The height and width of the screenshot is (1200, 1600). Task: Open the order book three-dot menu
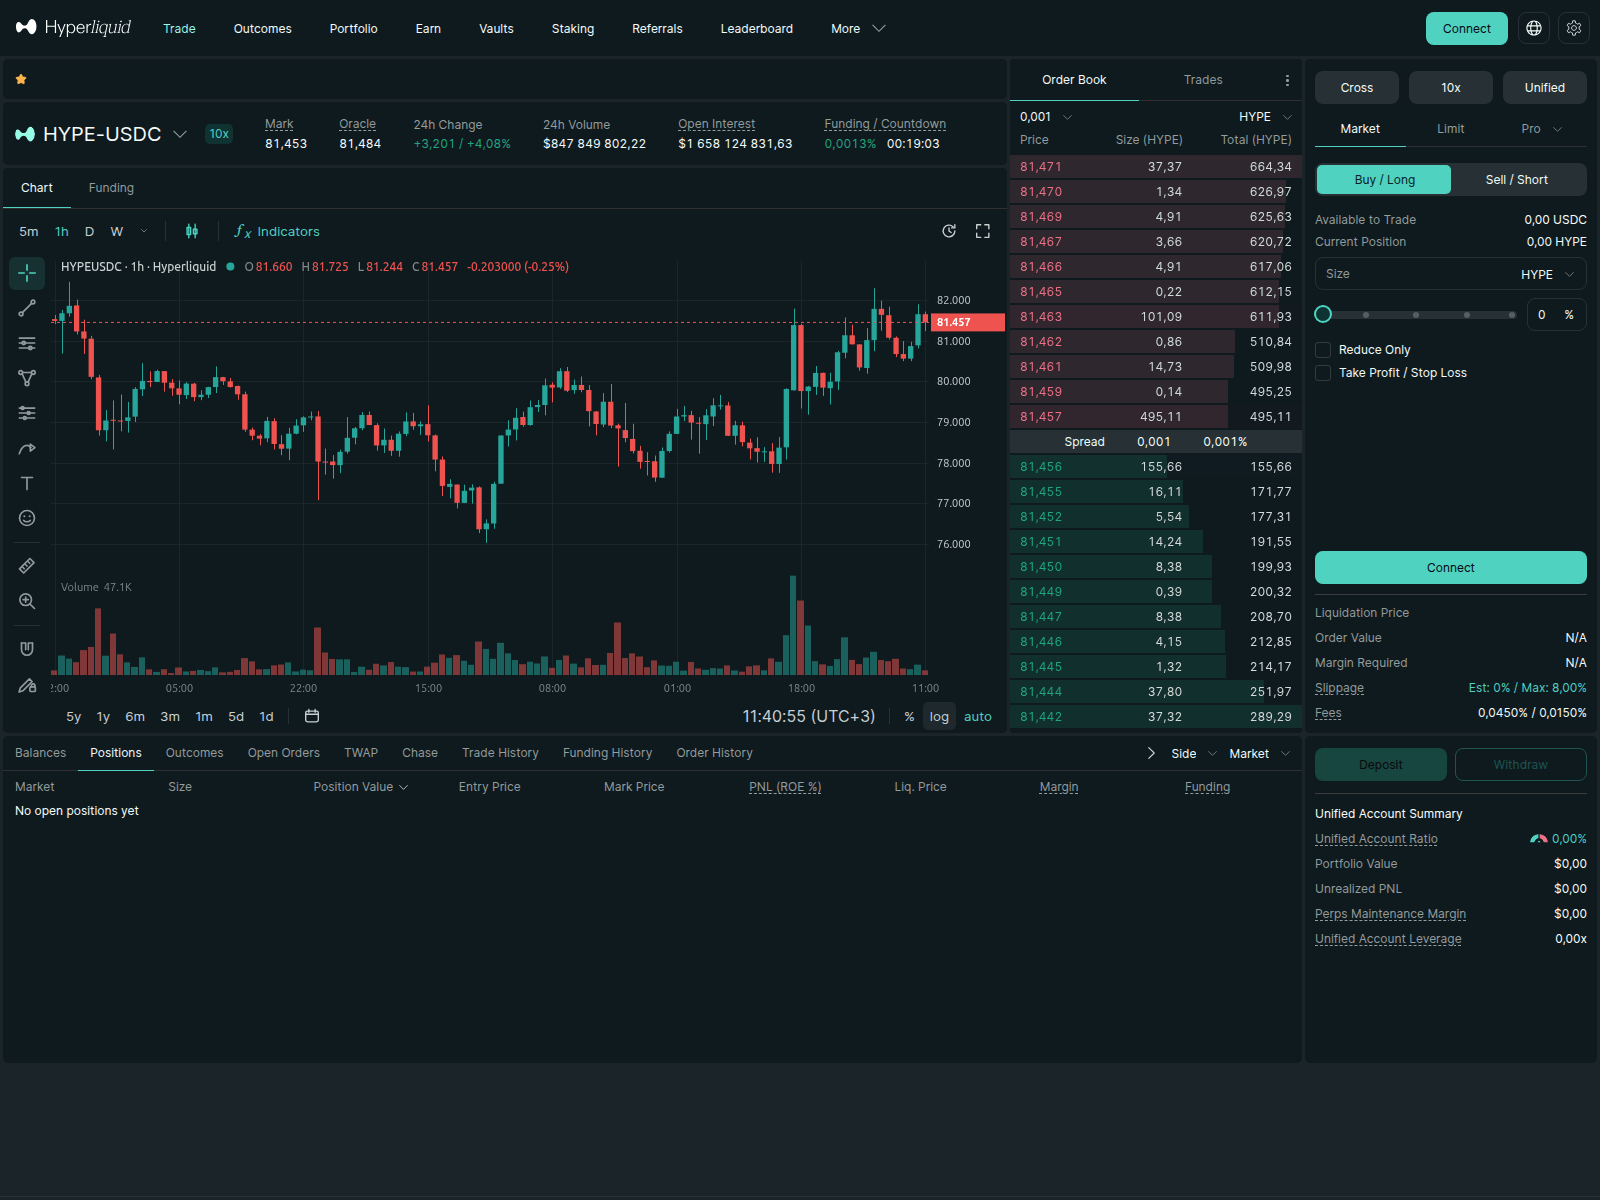click(x=1287, y=80)
